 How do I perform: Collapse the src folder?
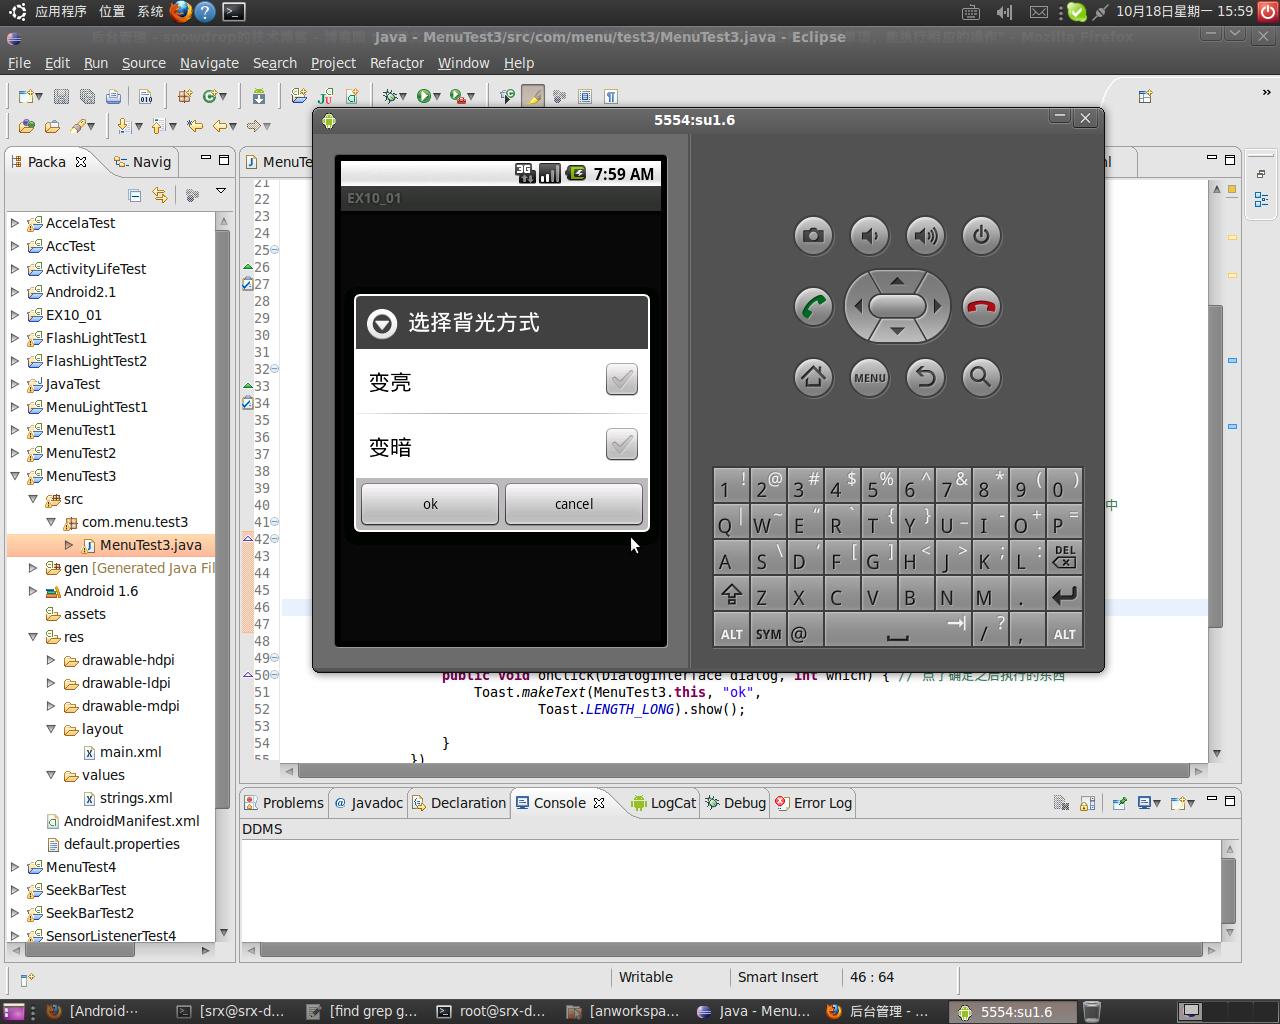pos(33,499)
